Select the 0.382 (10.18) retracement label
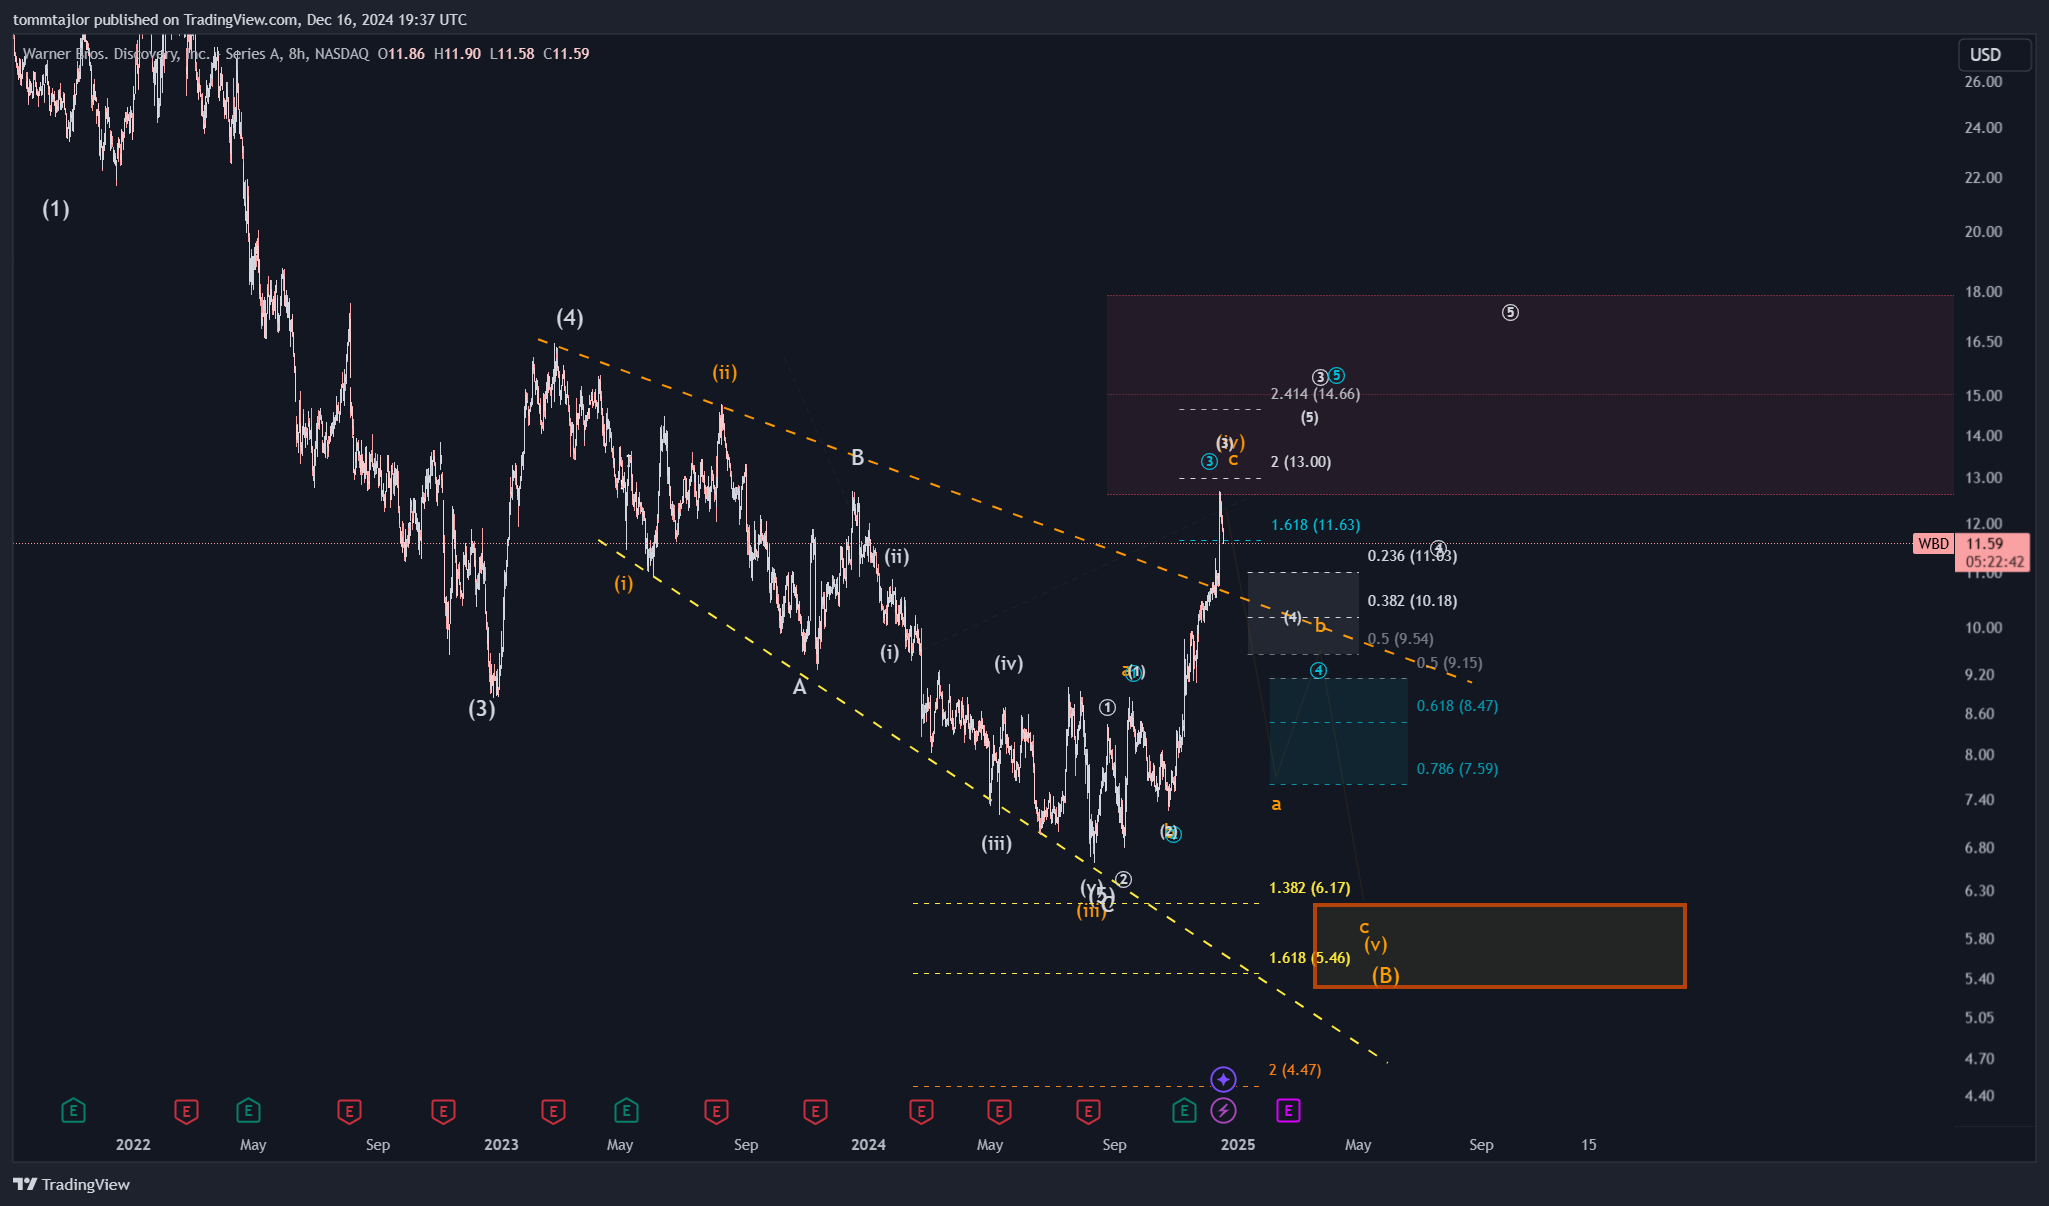The width and height of the screenshot is (2049, 1206). (1412, 601)
